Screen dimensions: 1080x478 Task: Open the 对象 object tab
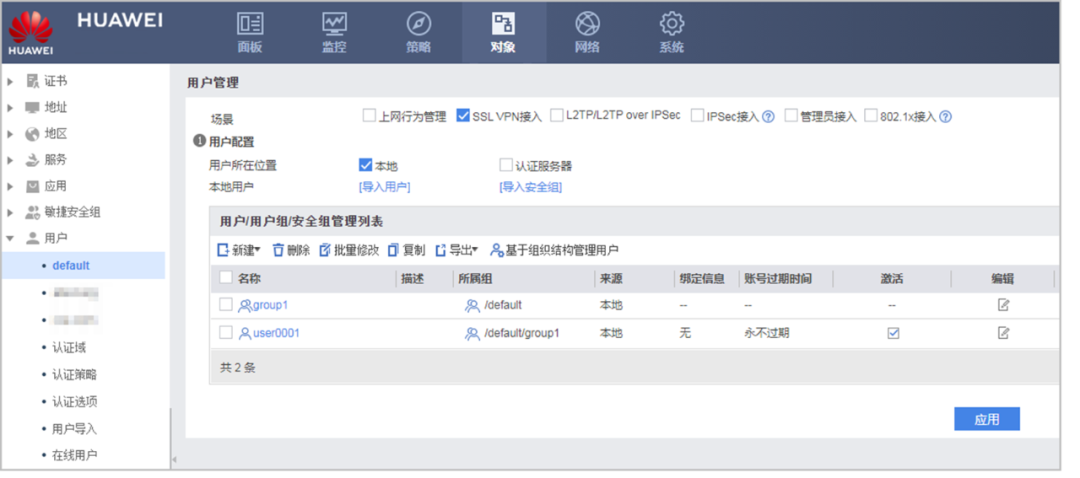pyautogui.click(x=503, y=32)
